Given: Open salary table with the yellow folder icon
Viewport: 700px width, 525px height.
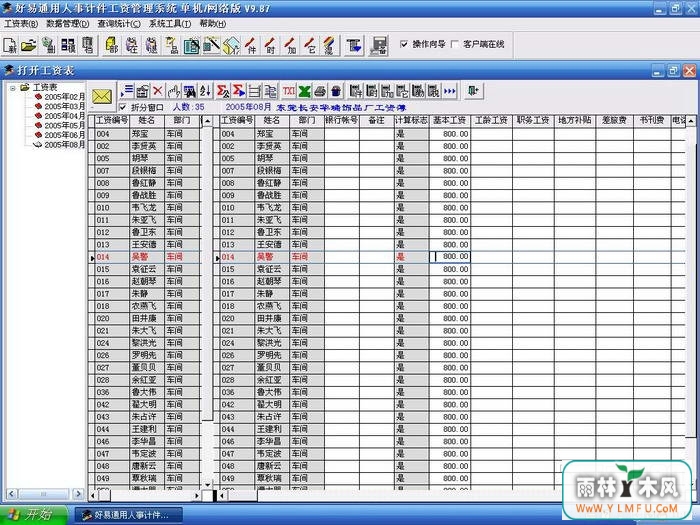Looking at the screenshot, I should click(29, 45).
